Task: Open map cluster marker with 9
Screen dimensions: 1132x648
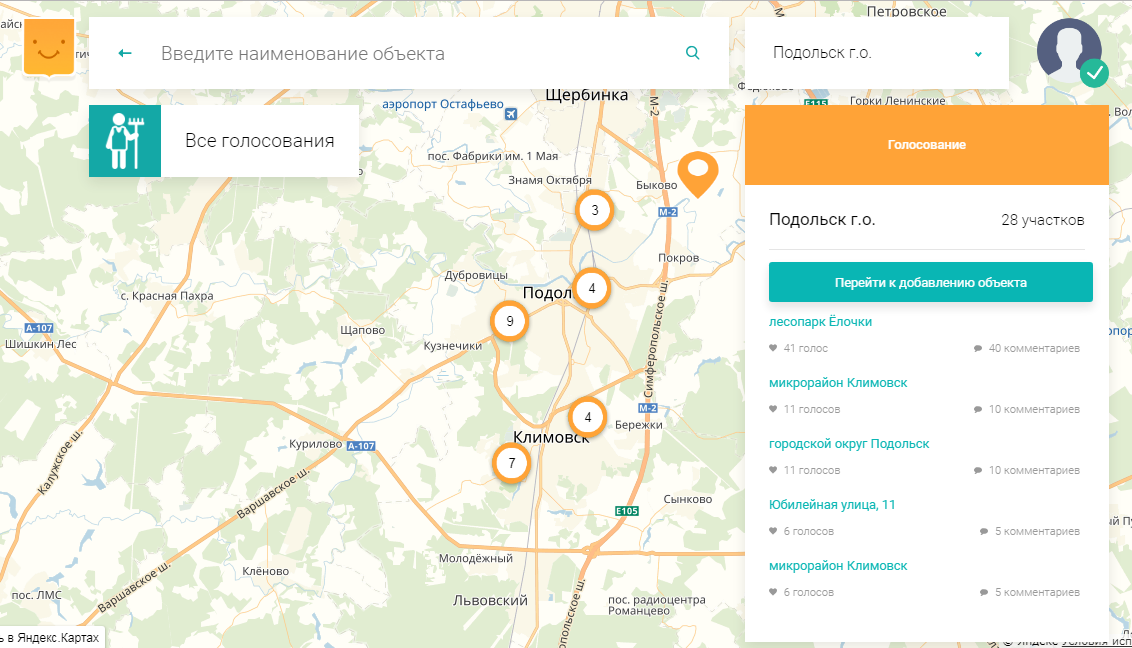Action: coord(510,322)
